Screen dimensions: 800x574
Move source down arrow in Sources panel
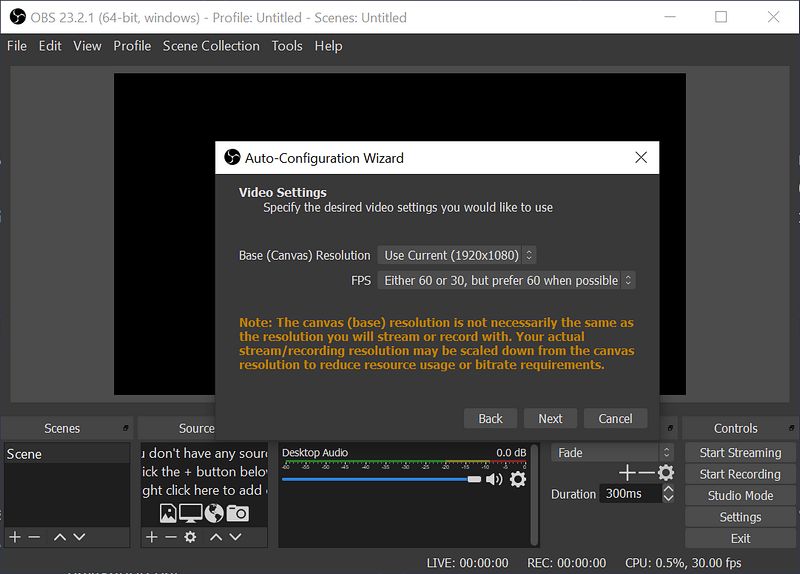[x=235, y=537]
